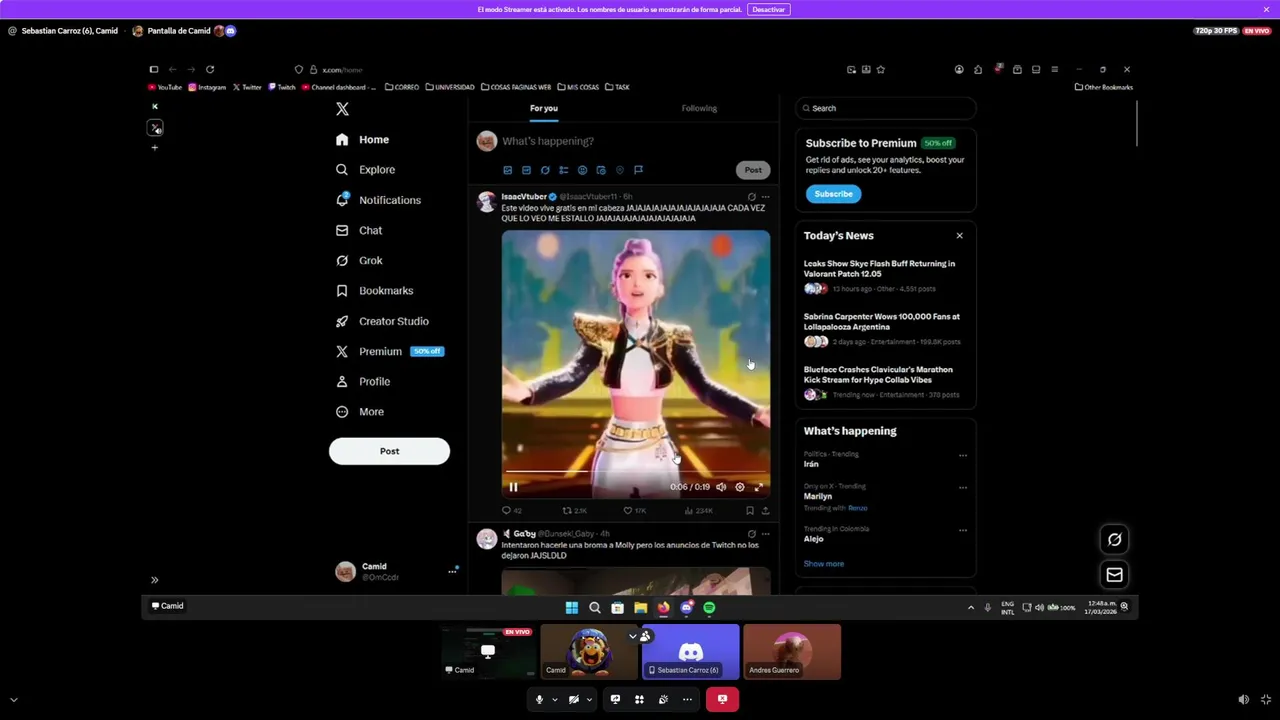Schedule post using the calendar icon
Screen dimensions: 1280x720
601,170
